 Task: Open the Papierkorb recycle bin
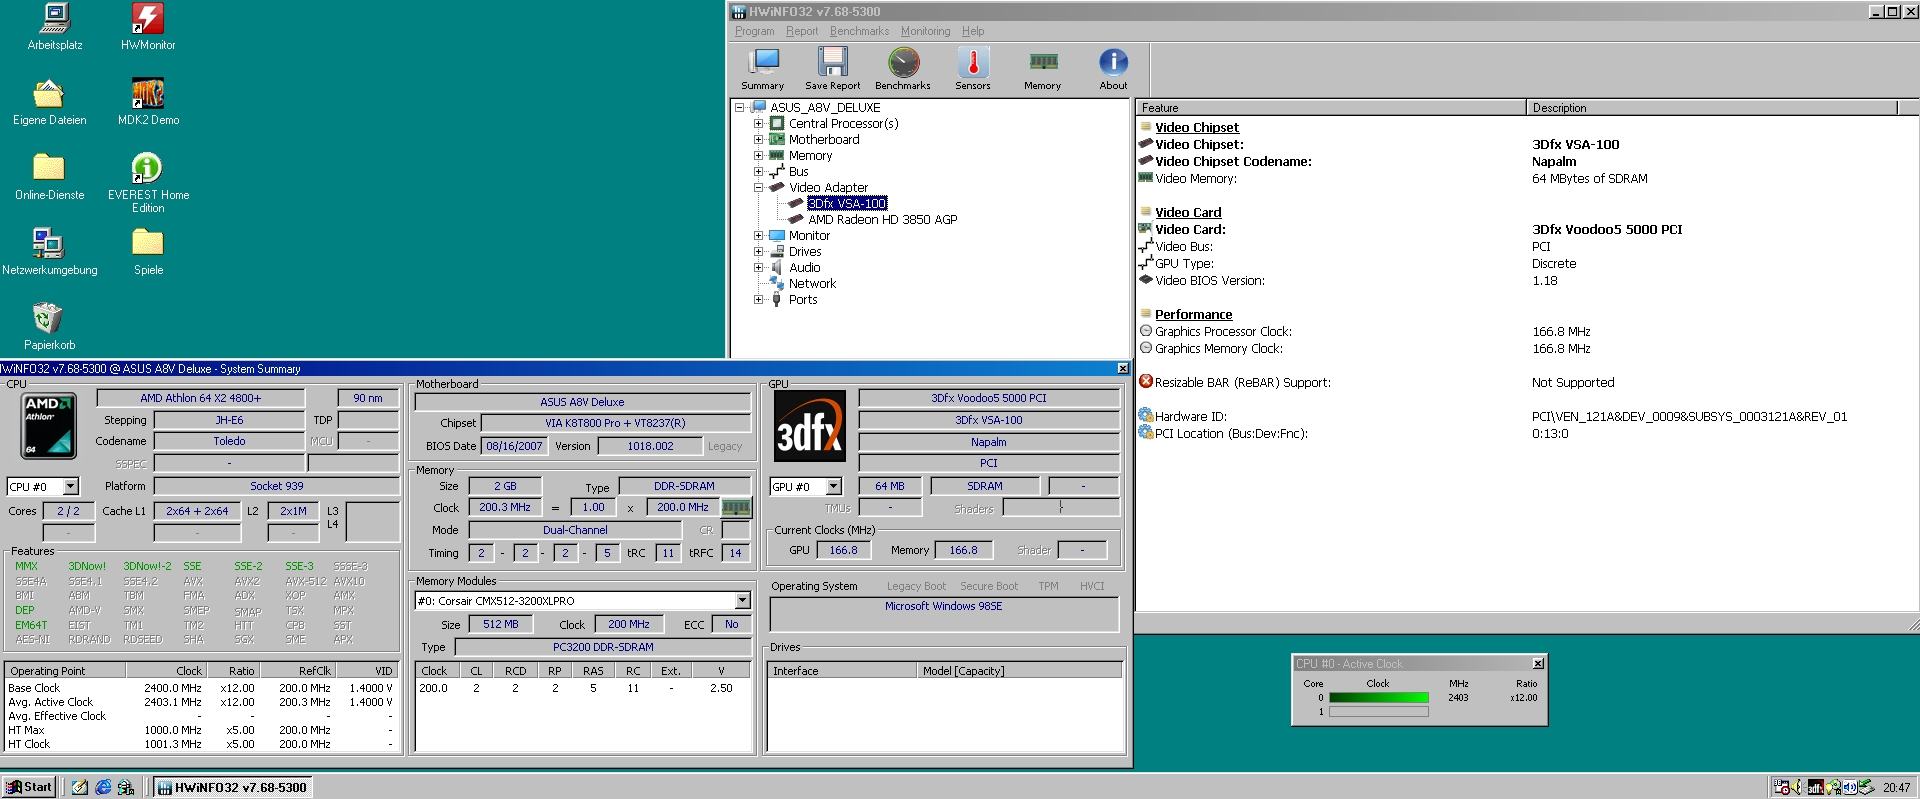49,327
